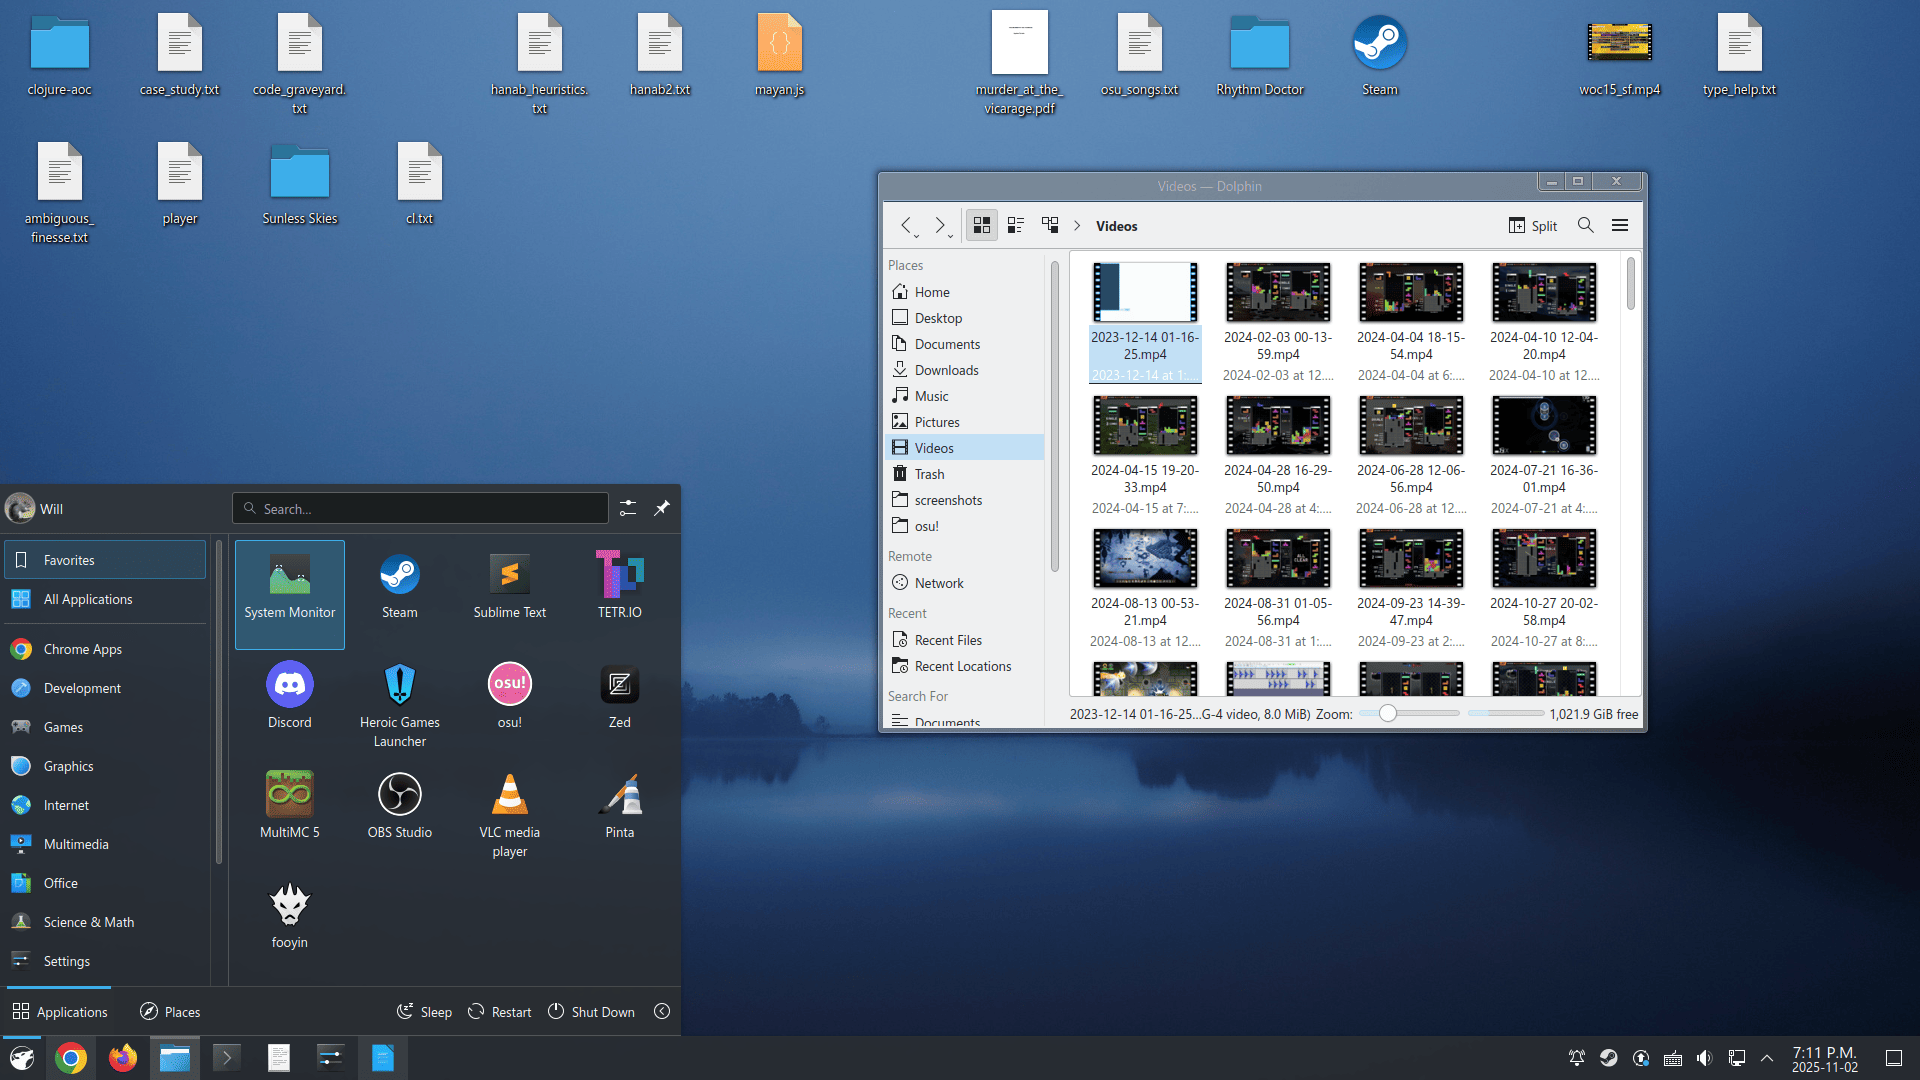Open the filter options beside the search field
Viewport: 1920px width, 1080px height.
628,508
